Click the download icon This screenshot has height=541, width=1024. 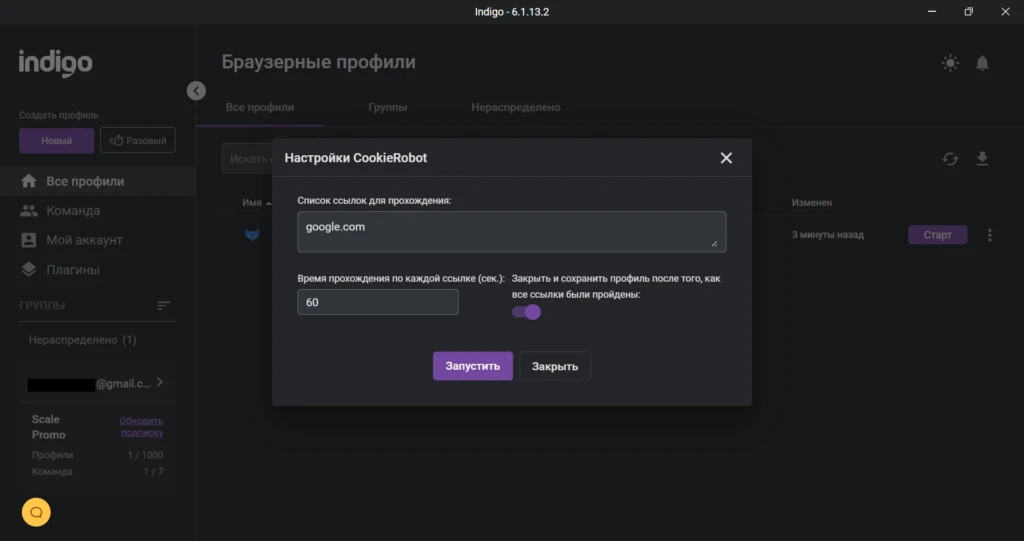pyautogui.click(x=982, y=159)
